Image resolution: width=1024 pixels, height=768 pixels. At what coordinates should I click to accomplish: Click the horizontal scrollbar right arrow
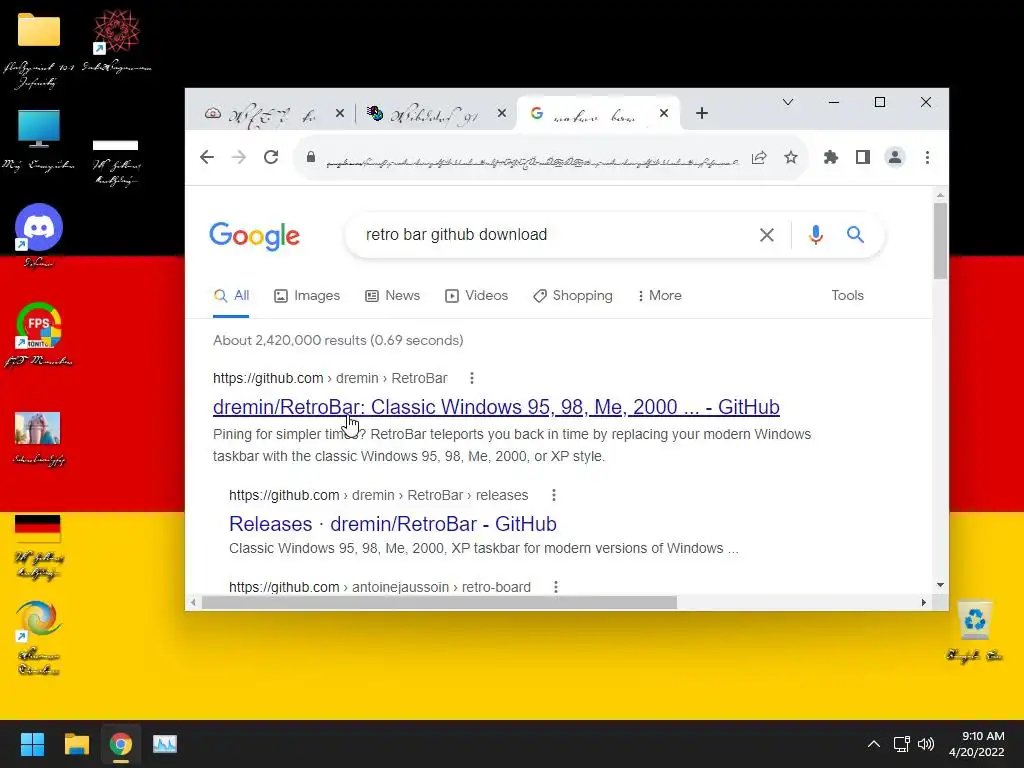[923, 602]
